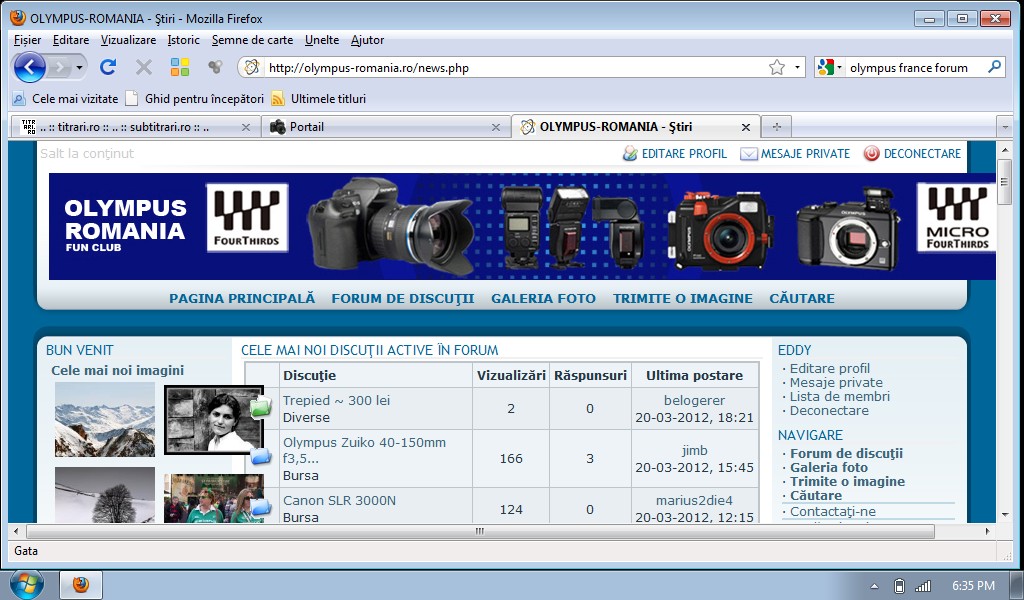Click the horizontal scrollbar thumb
This screenshot has height=600, width=1024.
pyautogui.click(x=480, y=531)
